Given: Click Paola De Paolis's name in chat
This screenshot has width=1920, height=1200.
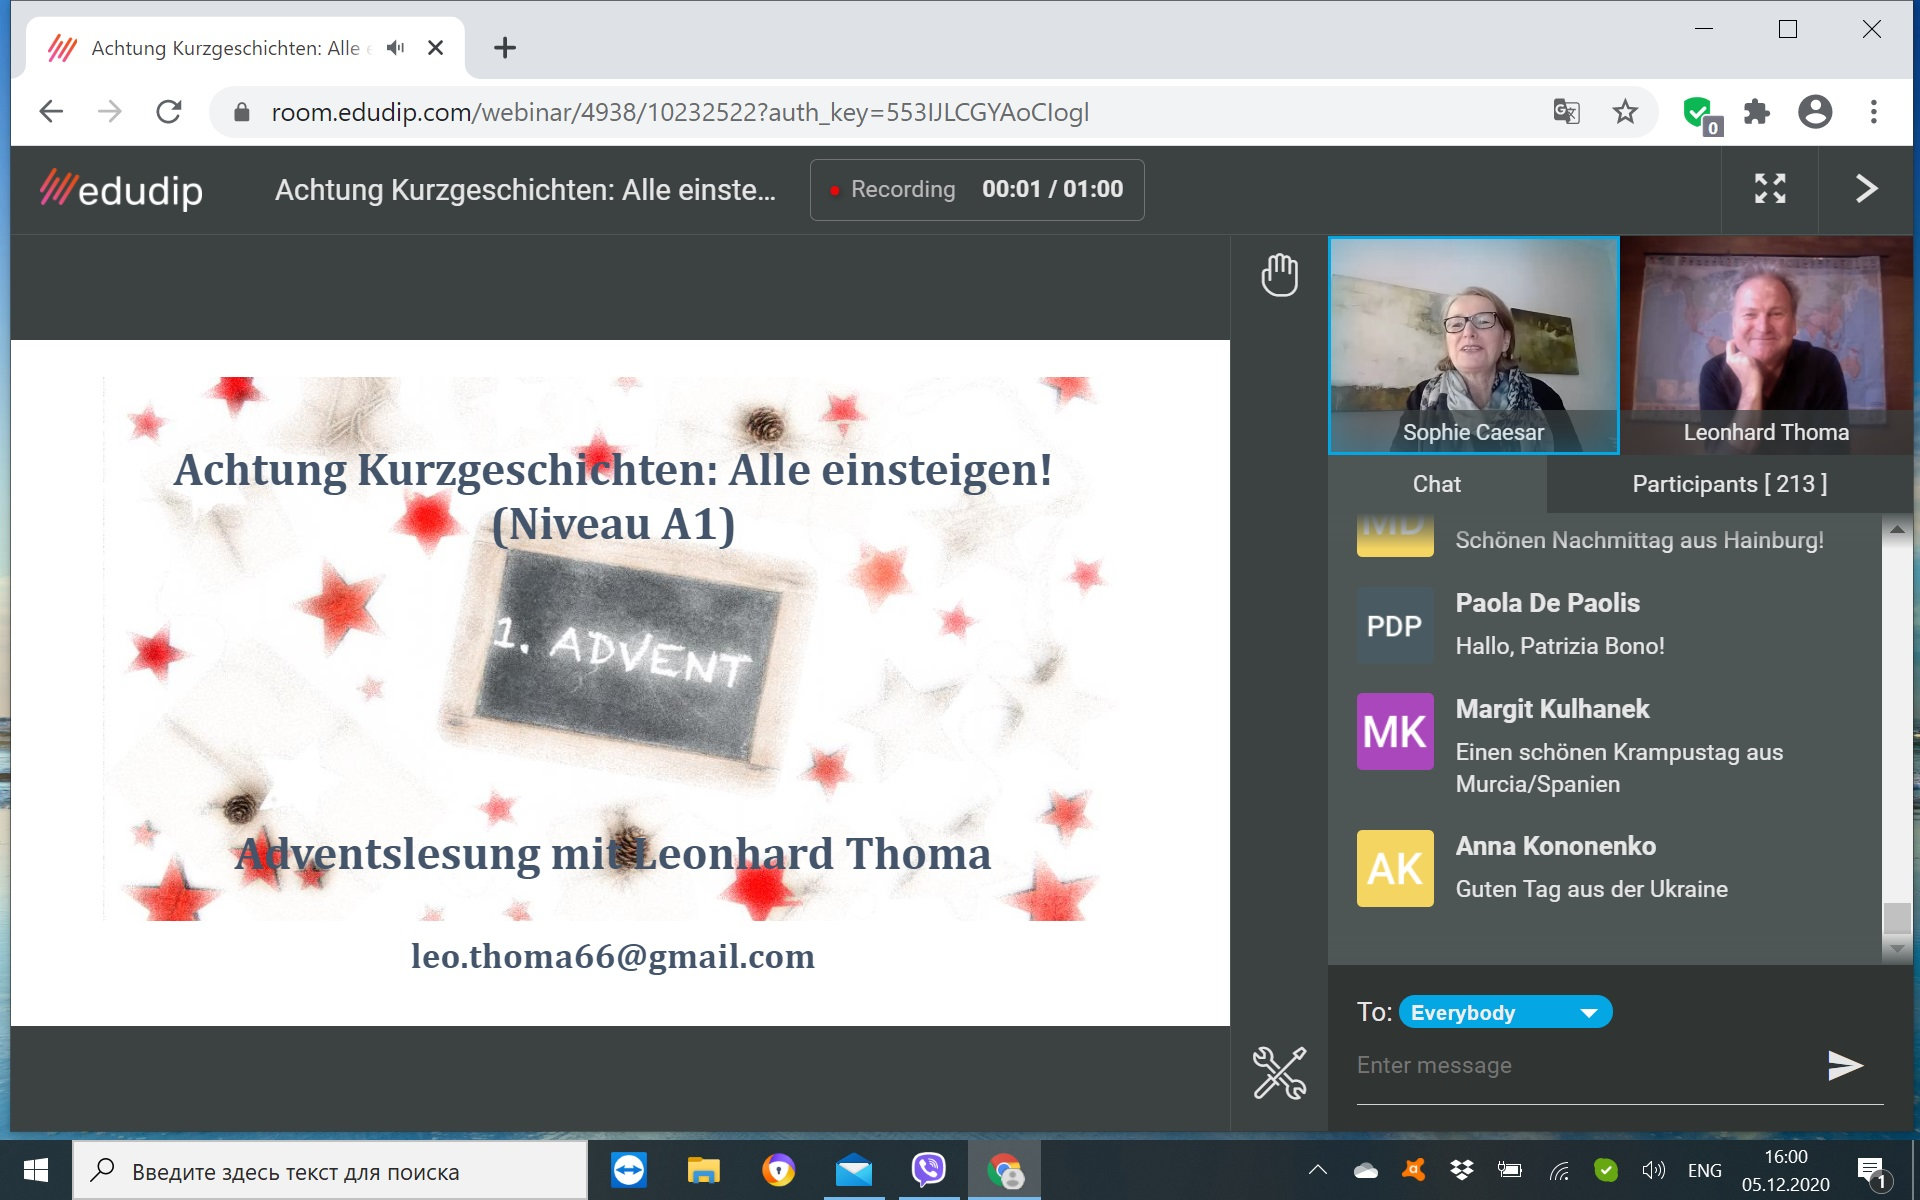Looking at the screenshot, I should pyautogui.click(x=1547, y=603).
